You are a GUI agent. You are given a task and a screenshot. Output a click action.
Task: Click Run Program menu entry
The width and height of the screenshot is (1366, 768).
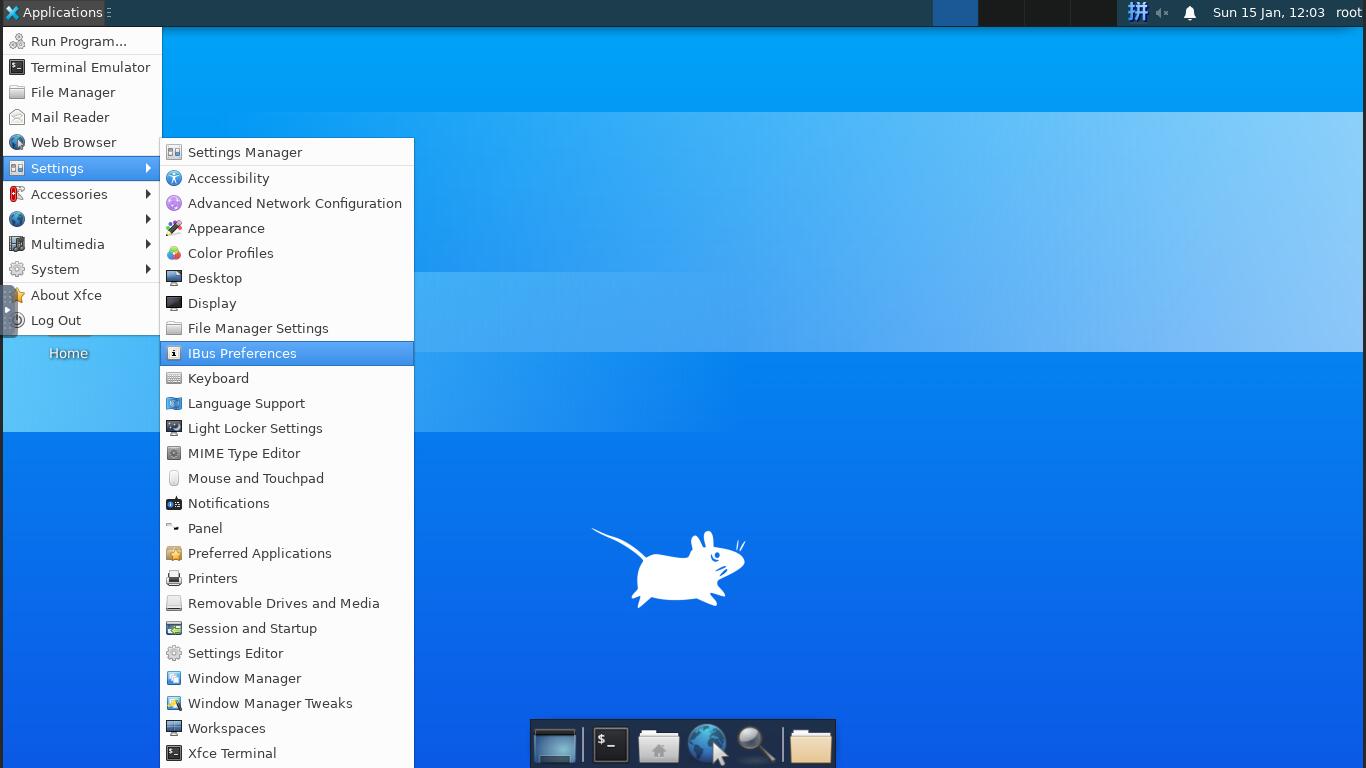(x=82, y=41)
